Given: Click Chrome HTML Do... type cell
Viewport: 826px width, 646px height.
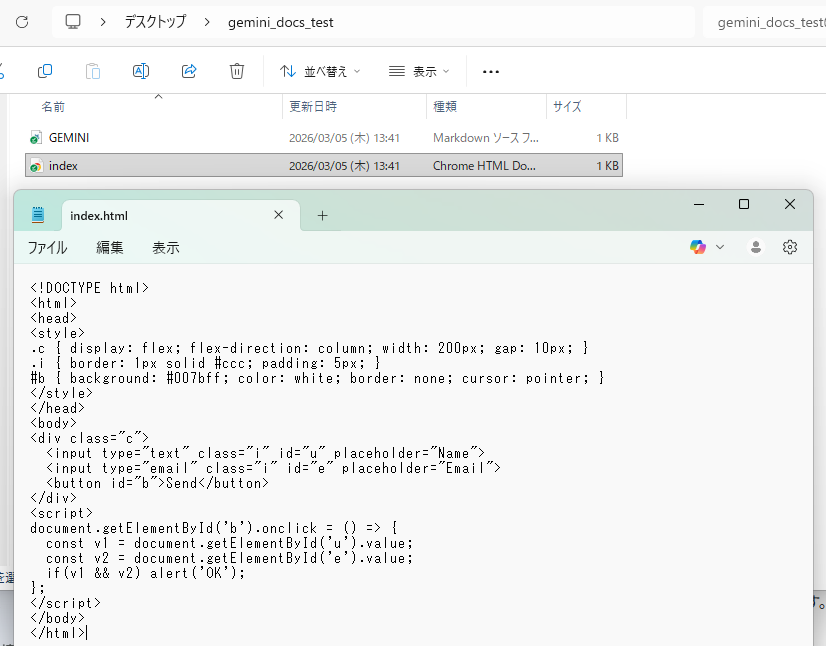Looking at the screenshot, I should click(x=484, y=166).
